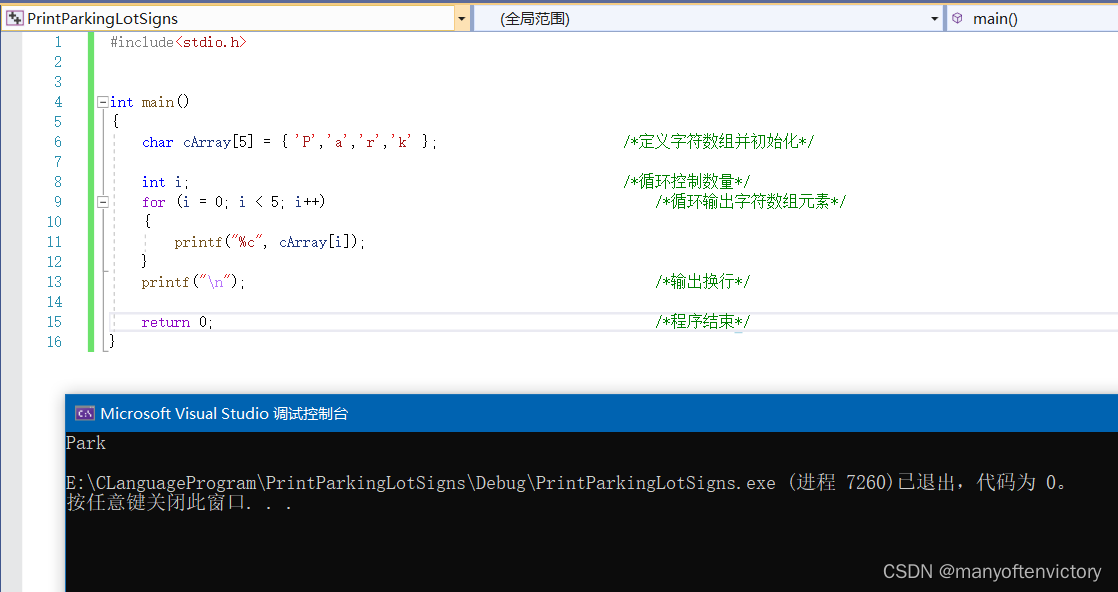Click the 按任意键关闭此窗口 message
The height and width of the screenshot is (592, 1118).
point(179,503)
